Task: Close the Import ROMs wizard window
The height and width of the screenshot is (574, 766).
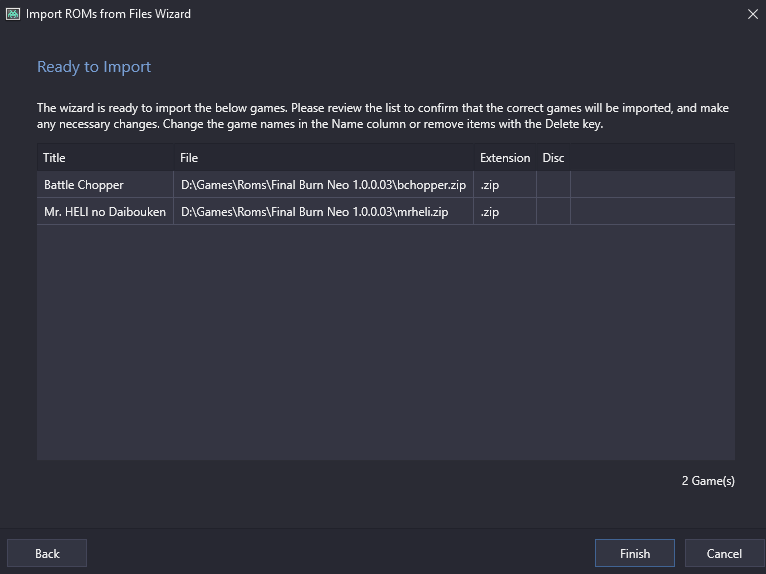Action: point(753,14)
